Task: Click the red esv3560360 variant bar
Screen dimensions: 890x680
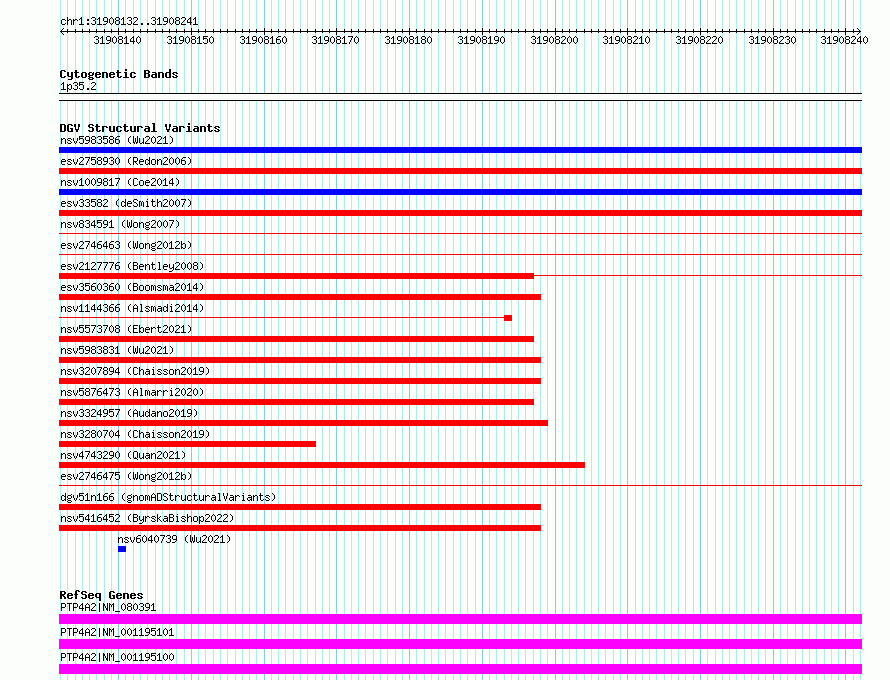Action: pyautogui.click(x=300, y=297)
